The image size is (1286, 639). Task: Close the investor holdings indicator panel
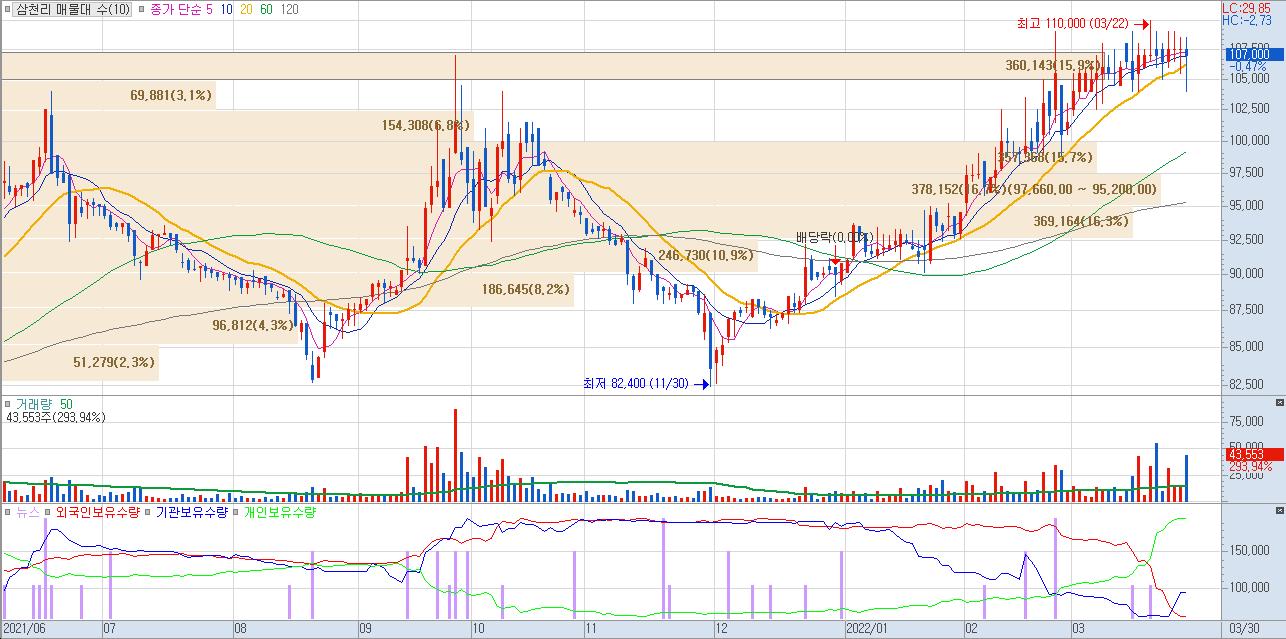(1279, 512)
